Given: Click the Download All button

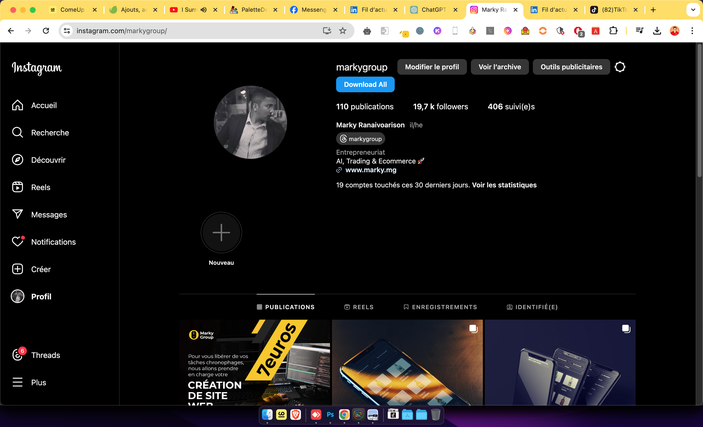Looking at the screenshot, I should (x=365, y=85).
